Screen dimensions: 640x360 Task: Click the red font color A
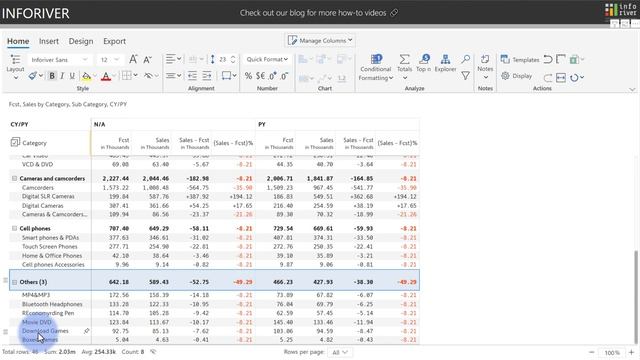point(106,76)
